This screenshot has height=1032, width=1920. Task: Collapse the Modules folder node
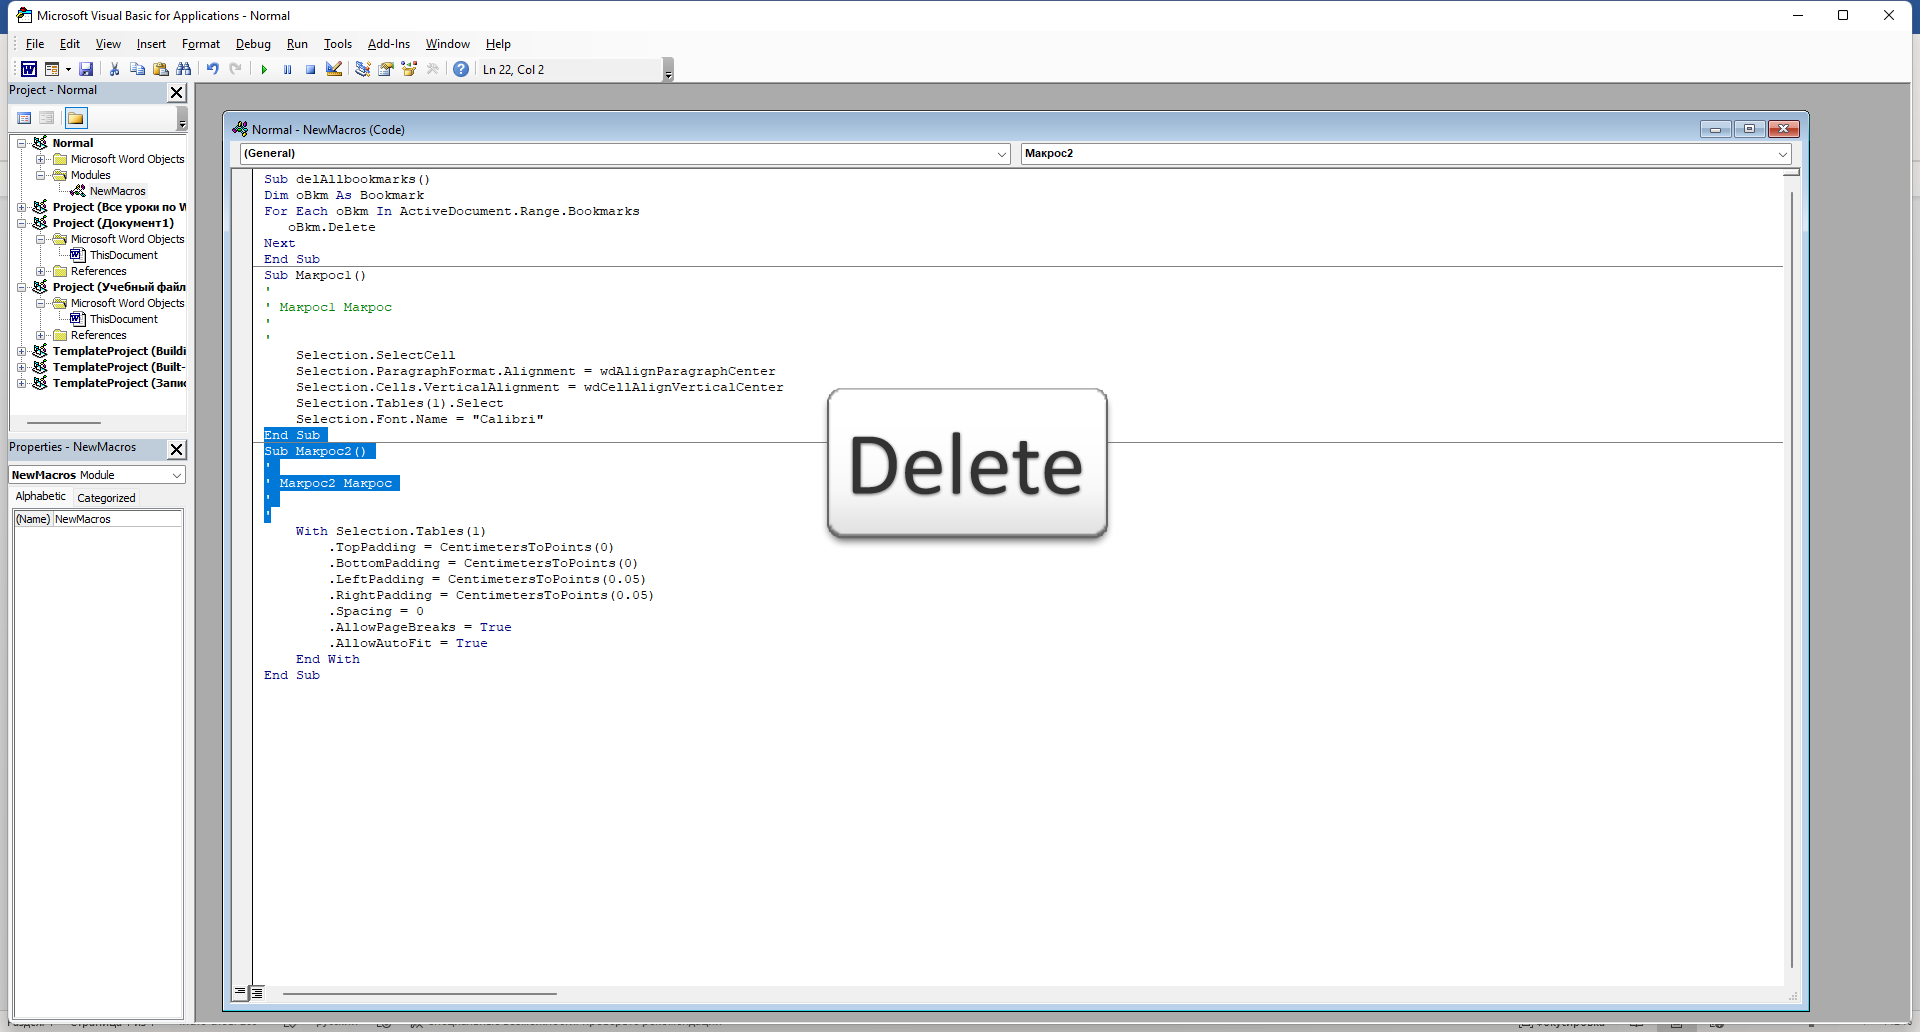pos(40,175)
